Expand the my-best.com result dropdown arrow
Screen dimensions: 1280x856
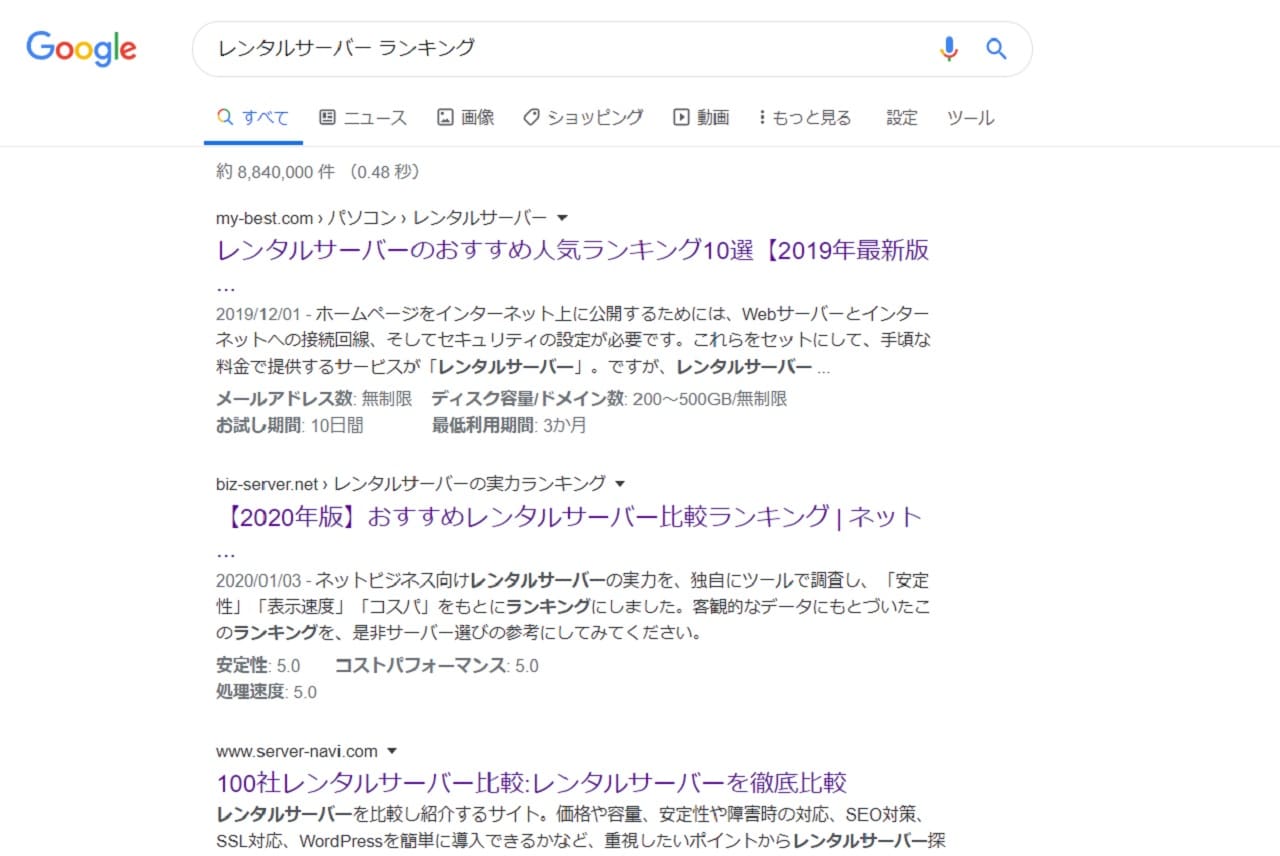[562, 218]
